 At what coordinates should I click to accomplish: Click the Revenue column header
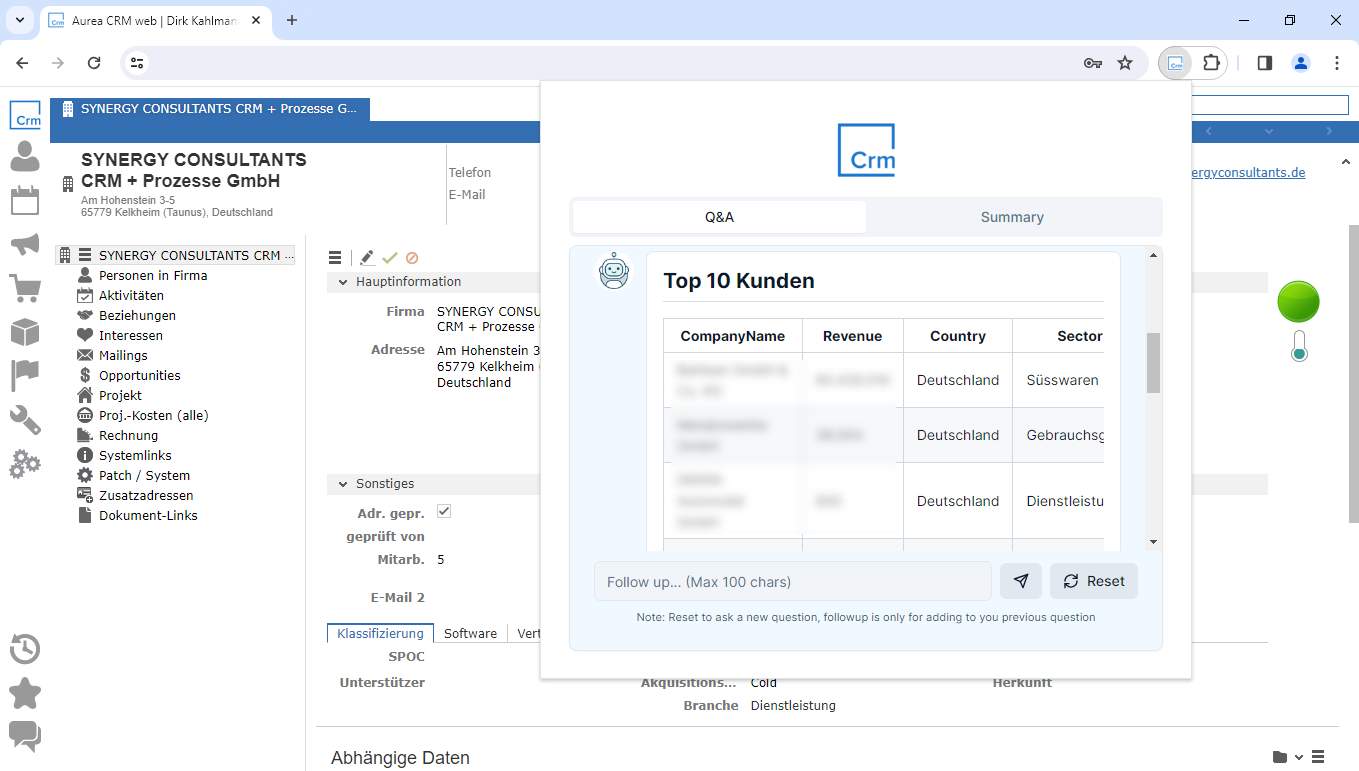click(852, 336)
